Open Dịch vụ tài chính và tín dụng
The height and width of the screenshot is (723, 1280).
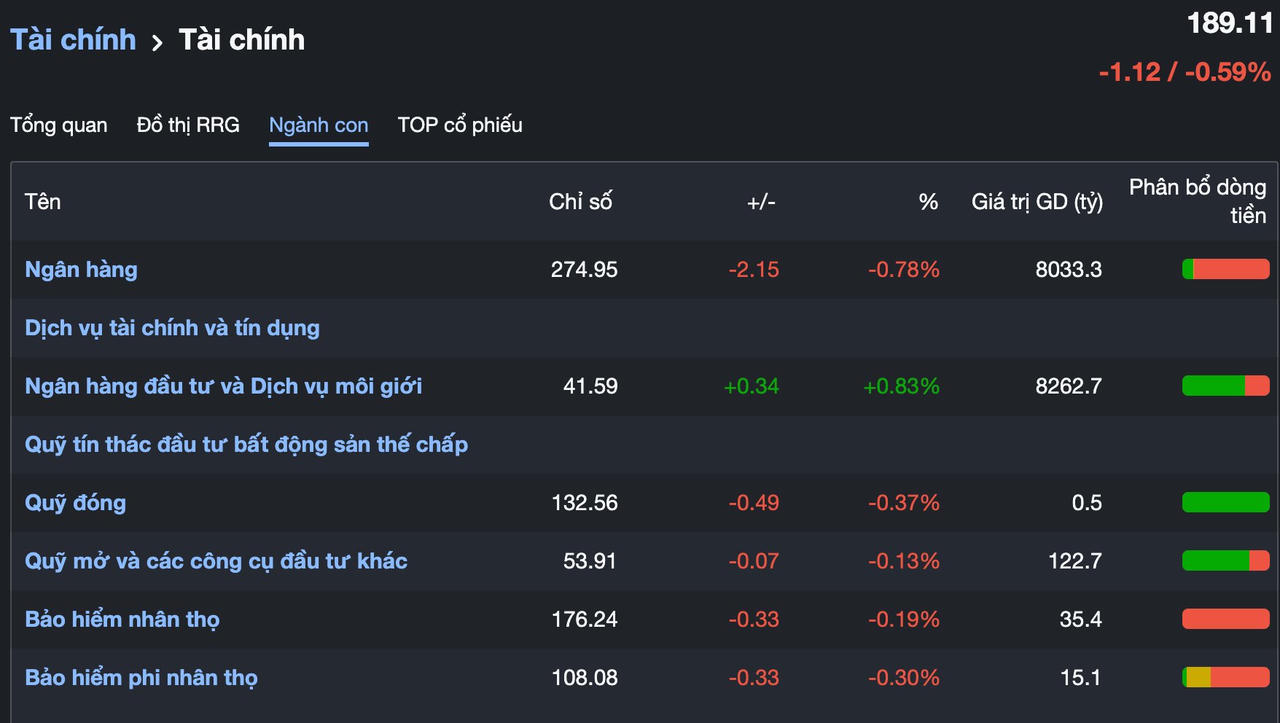tap(172, 327)
